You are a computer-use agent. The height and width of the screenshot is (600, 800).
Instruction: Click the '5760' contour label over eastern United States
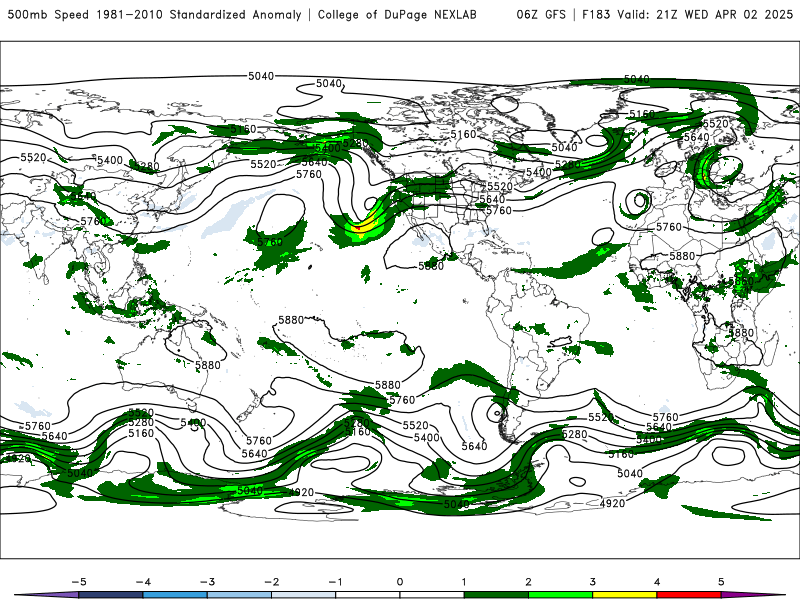498,210
